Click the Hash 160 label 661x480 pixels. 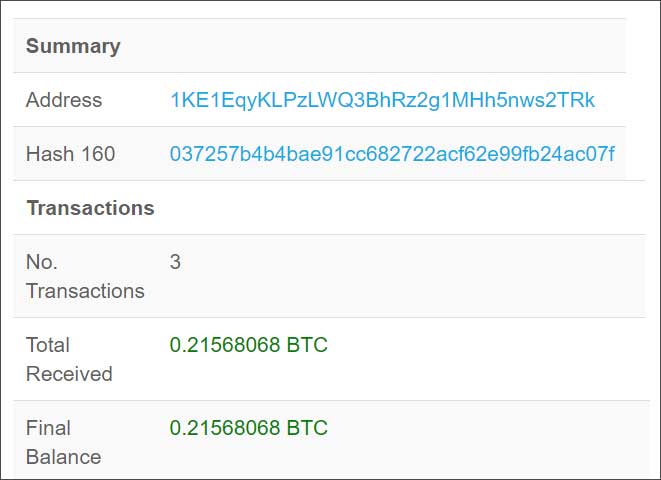tap(70, 154)
